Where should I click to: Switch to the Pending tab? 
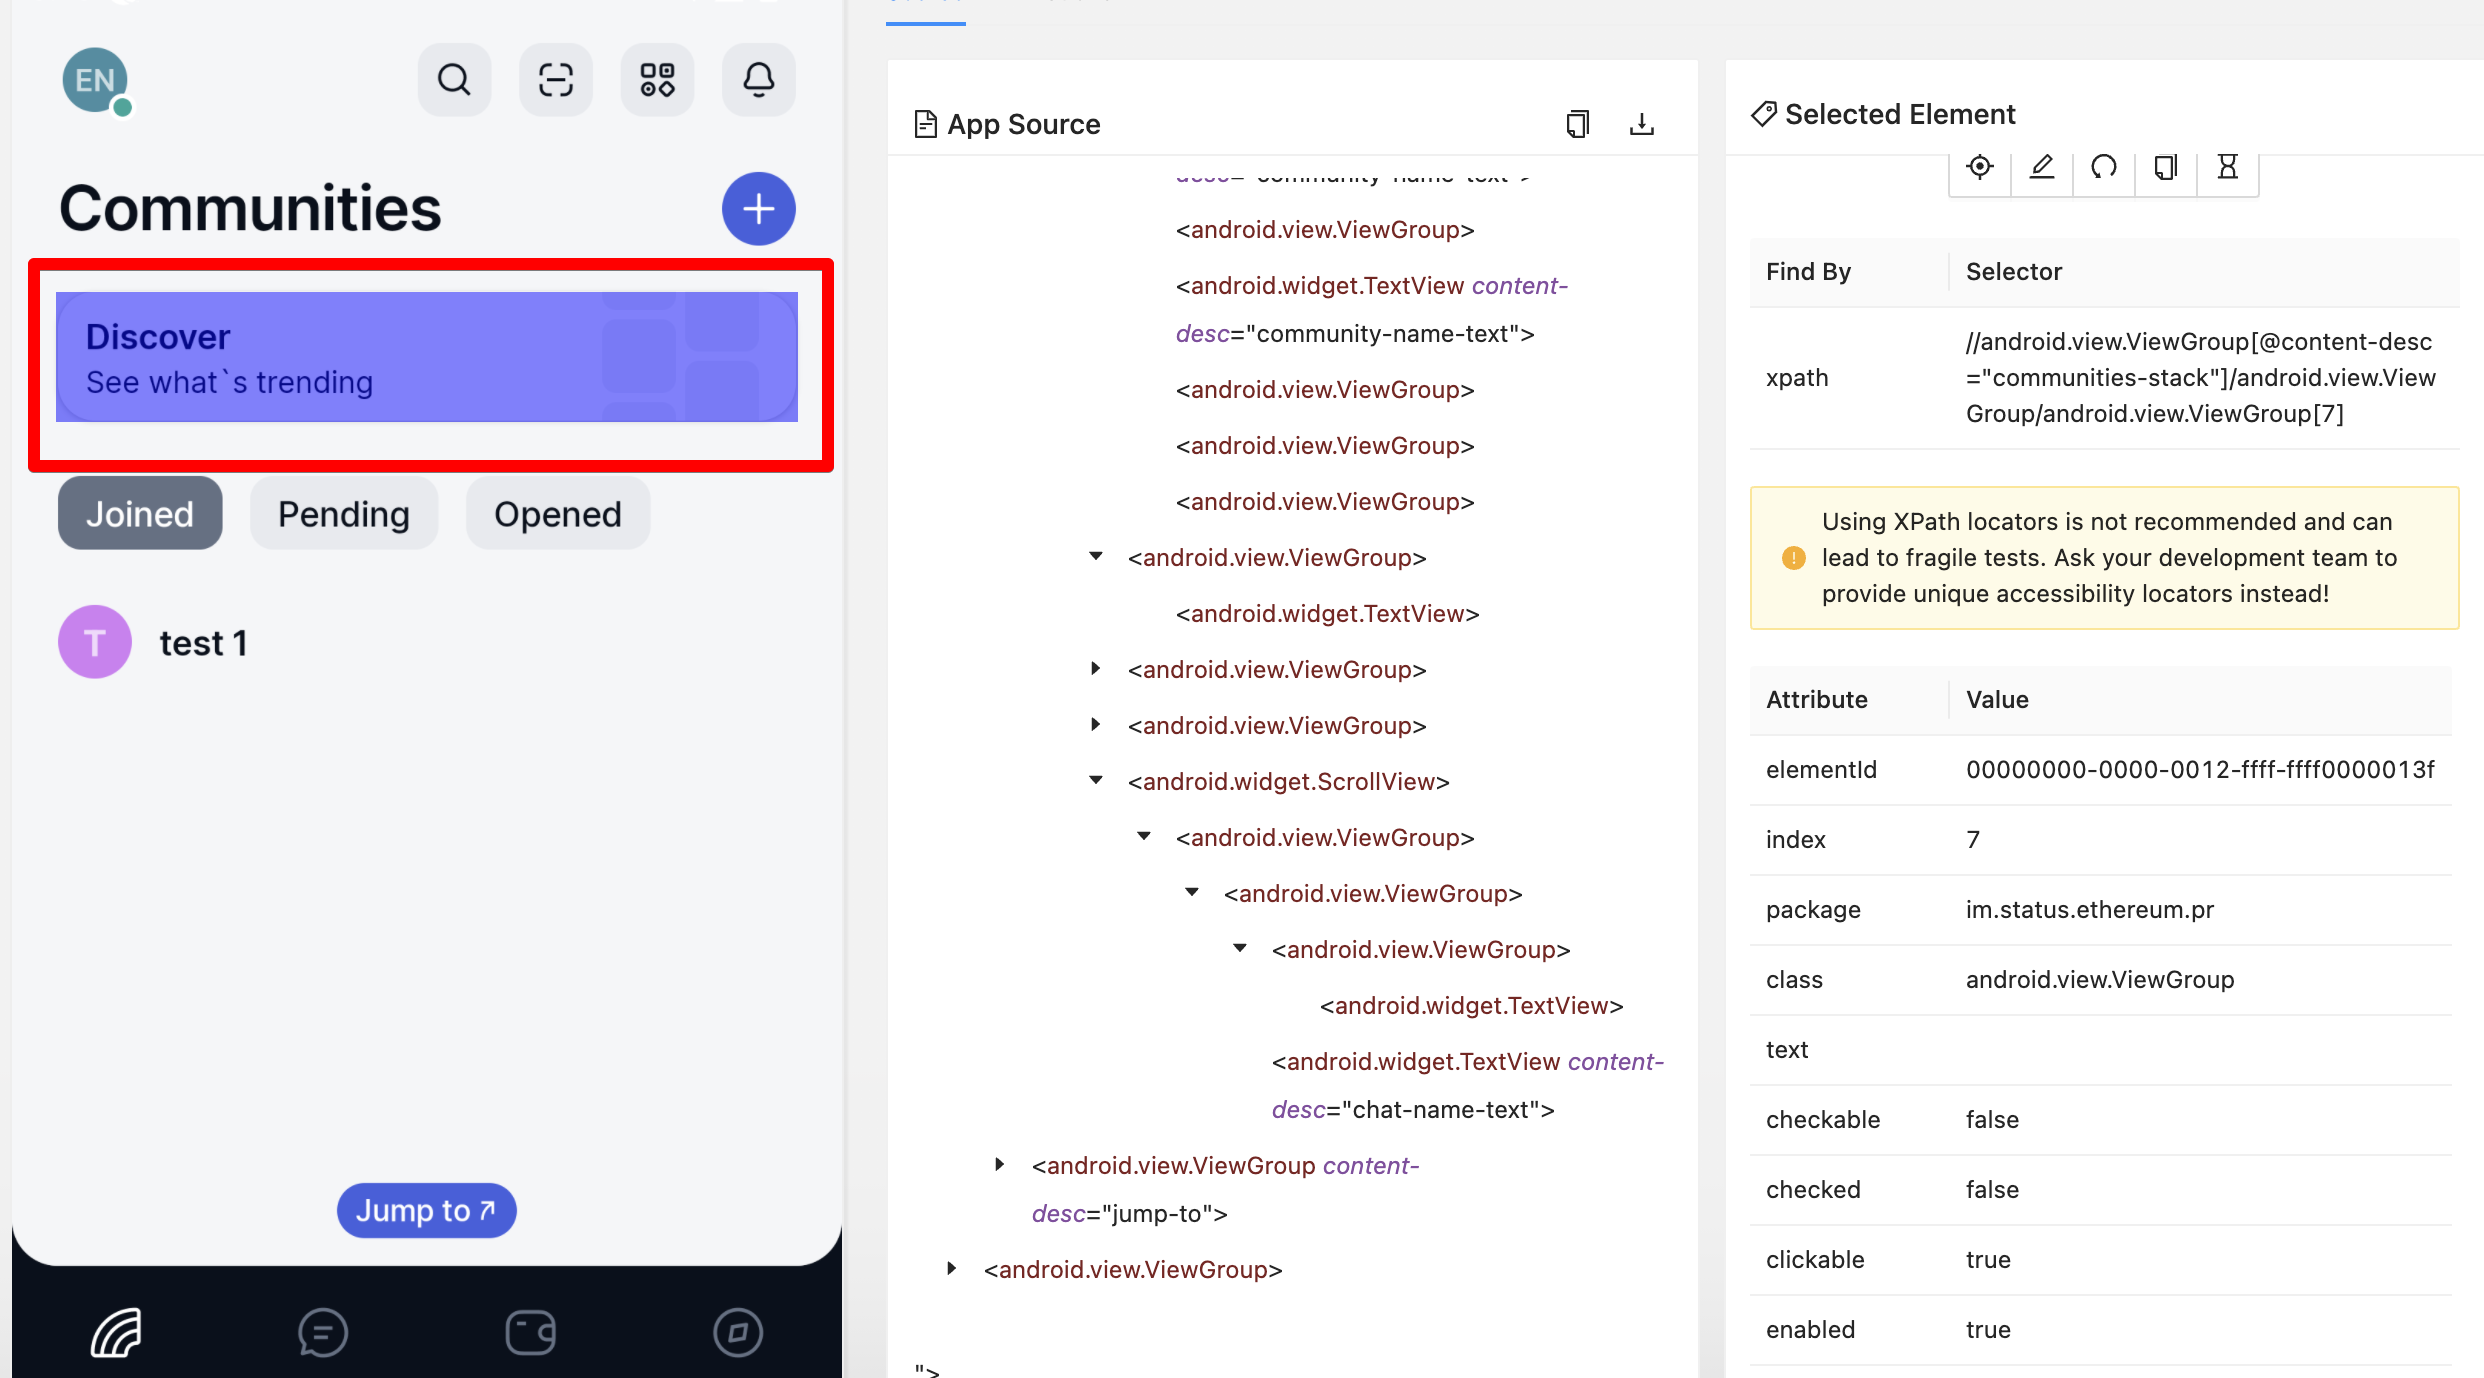pyautogui.click(x=343, y=514)
